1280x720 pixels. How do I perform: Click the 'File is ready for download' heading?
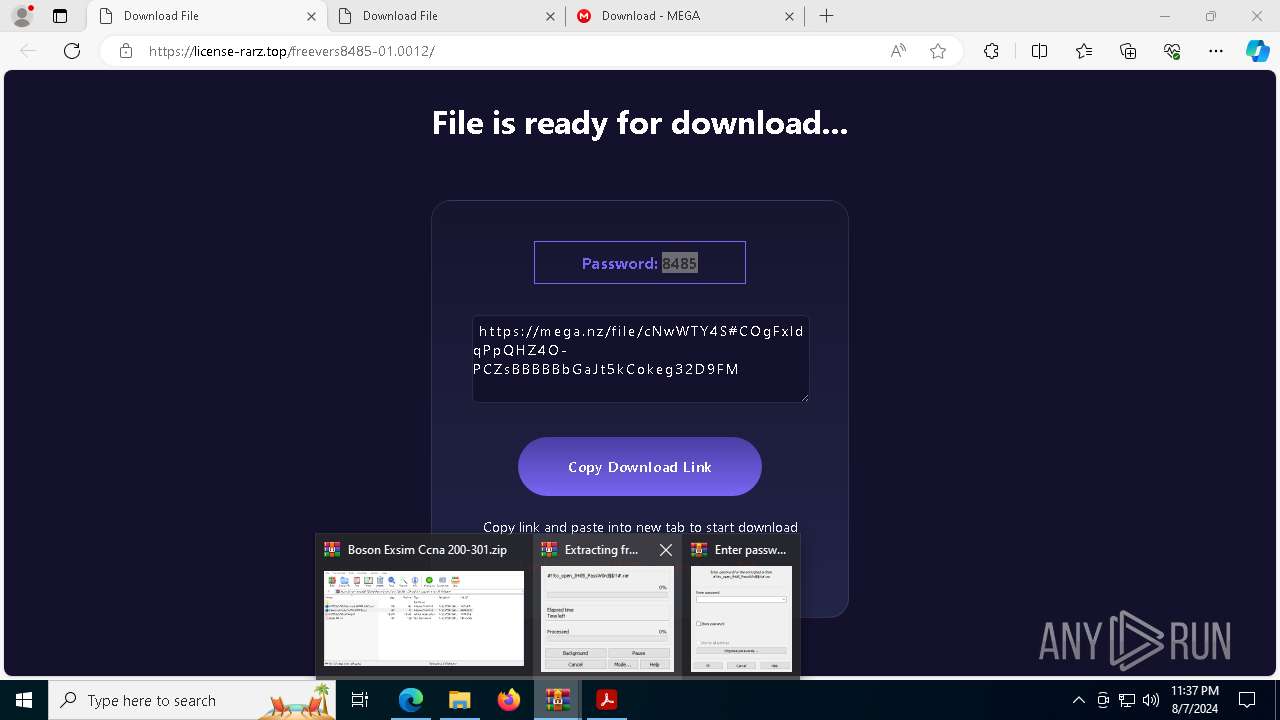(640, 123)
